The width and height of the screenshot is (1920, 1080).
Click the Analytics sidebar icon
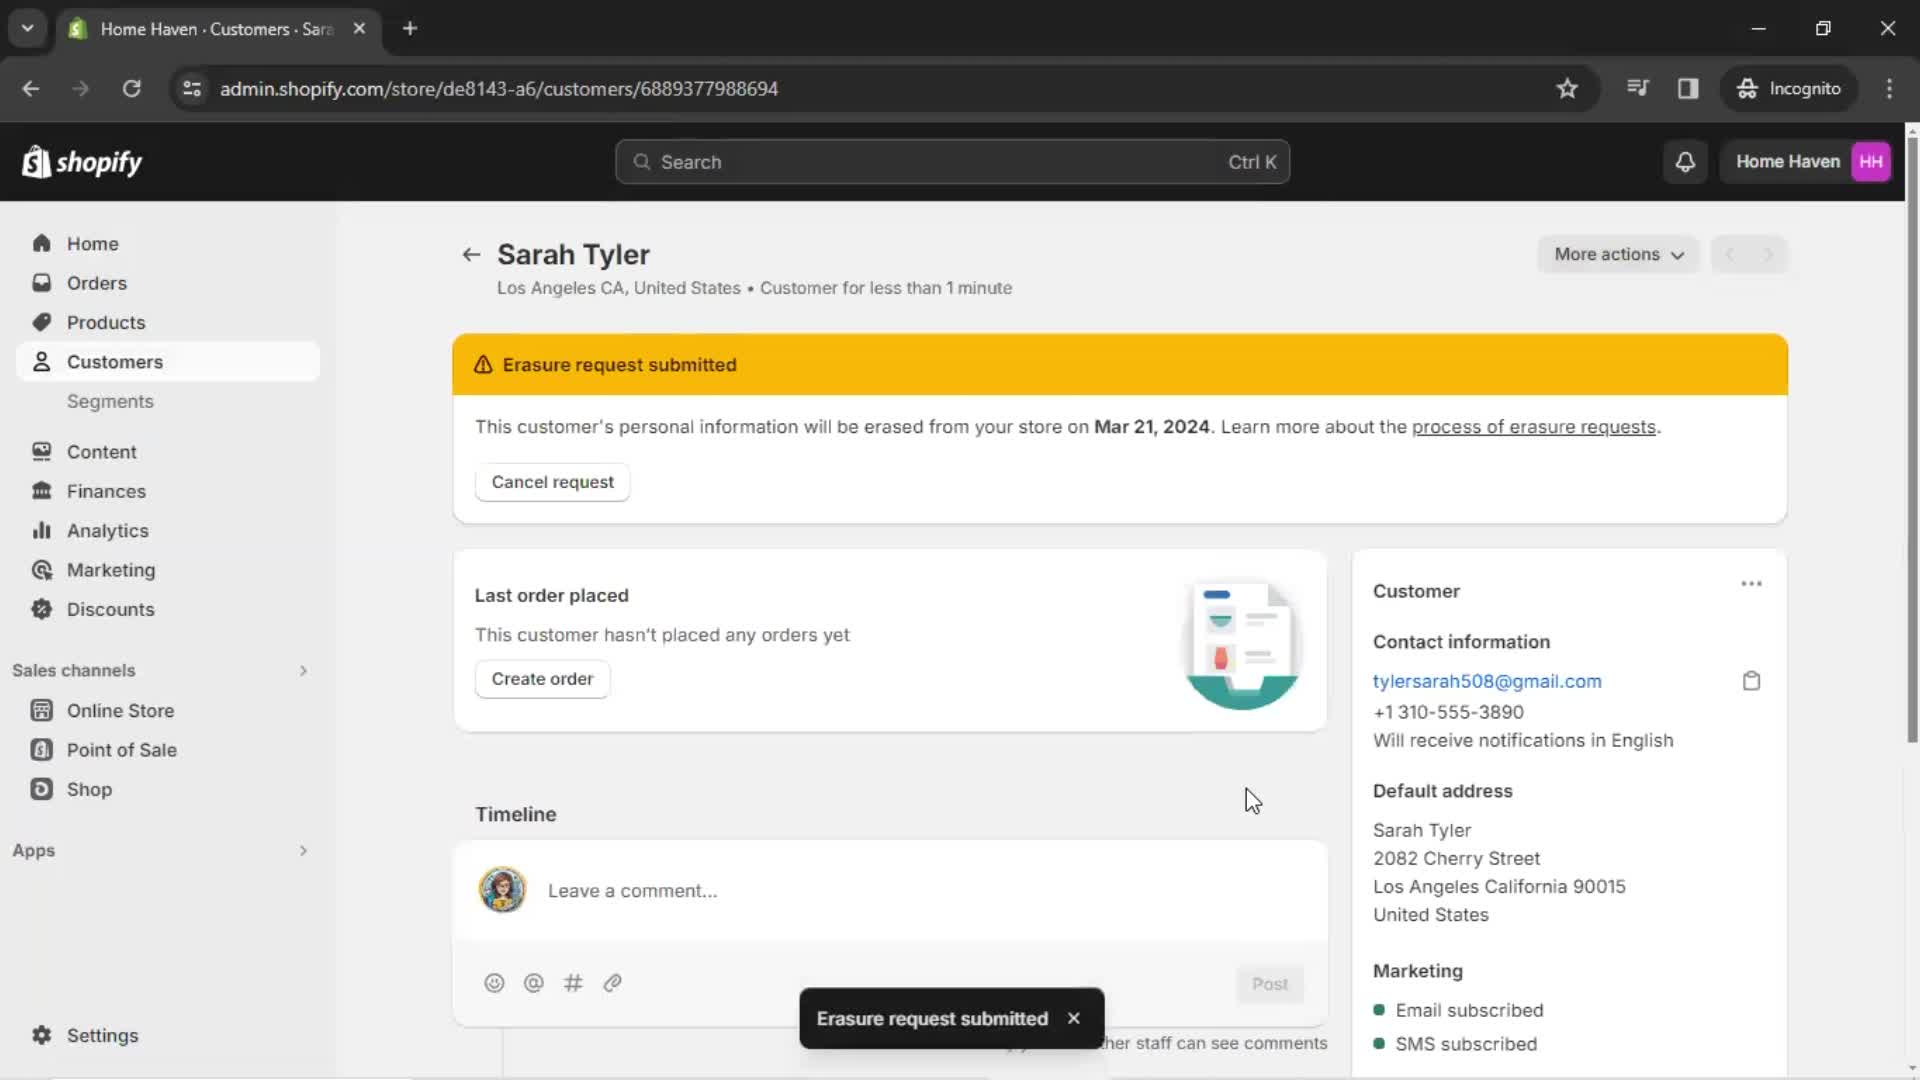[x=41, y=529]
